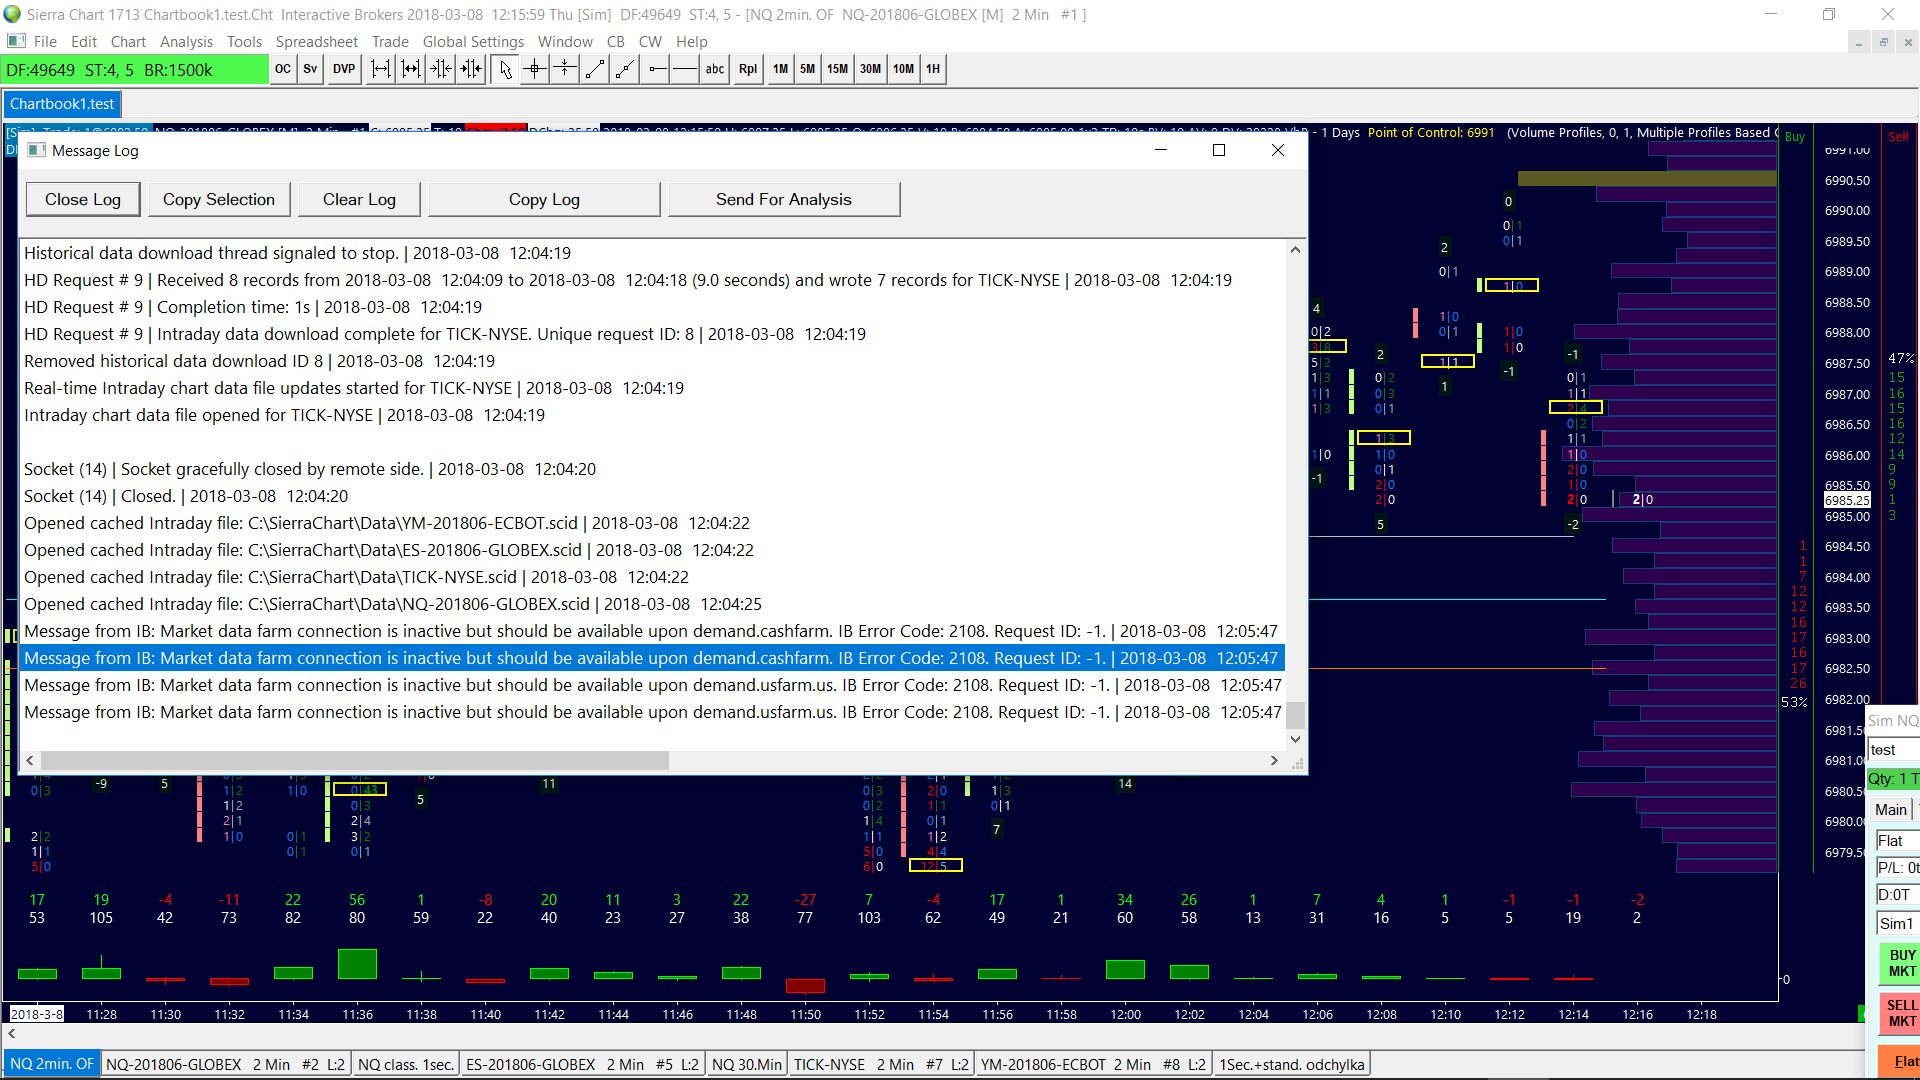Click the BUY MKT button
The width and height of the screenshot is (1920, 1080).
pyautogui.click(x=1900, y=963)
